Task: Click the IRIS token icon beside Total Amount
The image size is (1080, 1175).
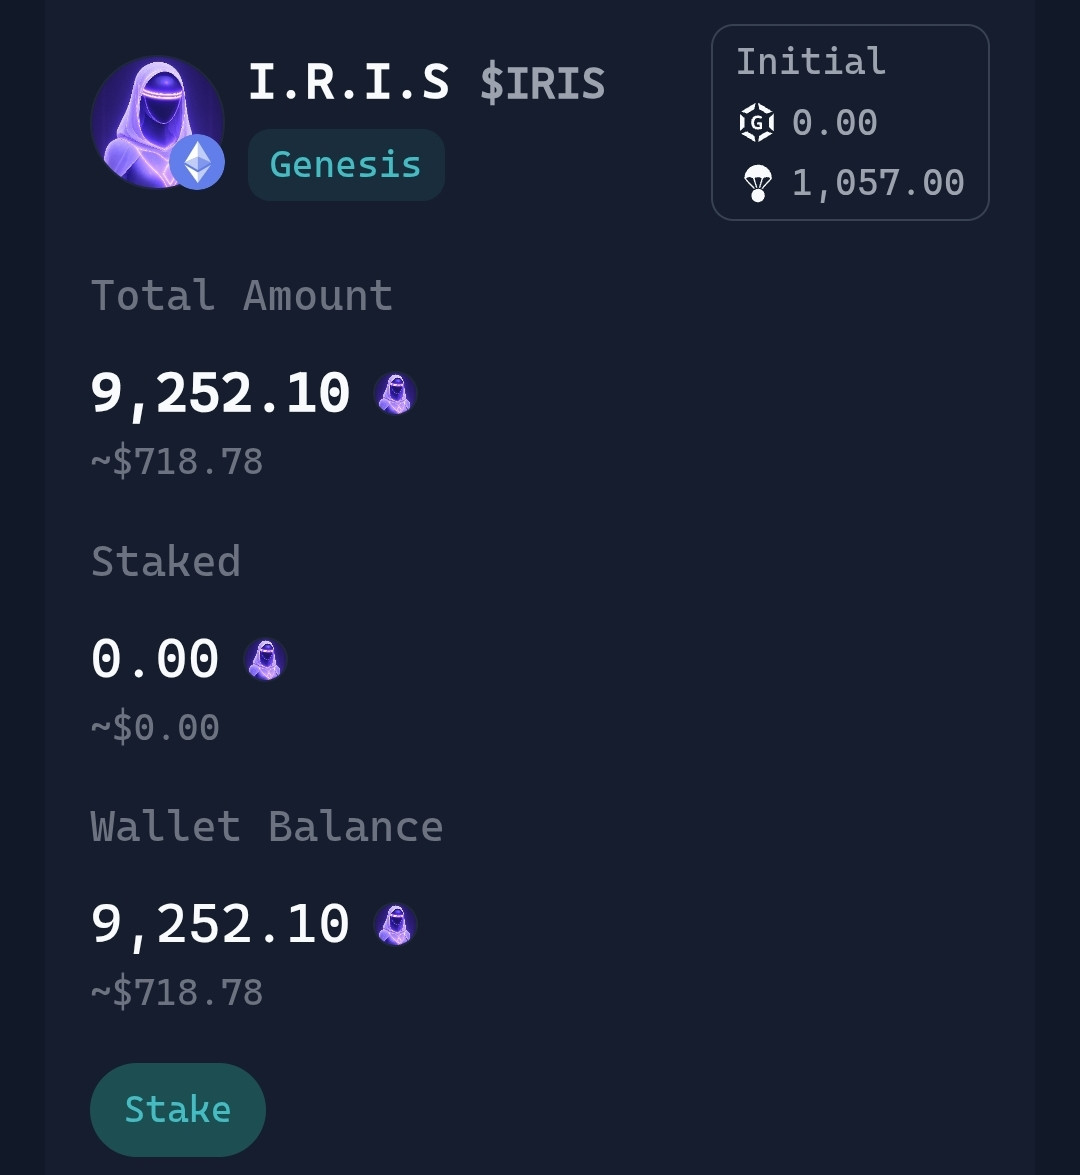Action: pyautogui.click(x=395, y=393)
